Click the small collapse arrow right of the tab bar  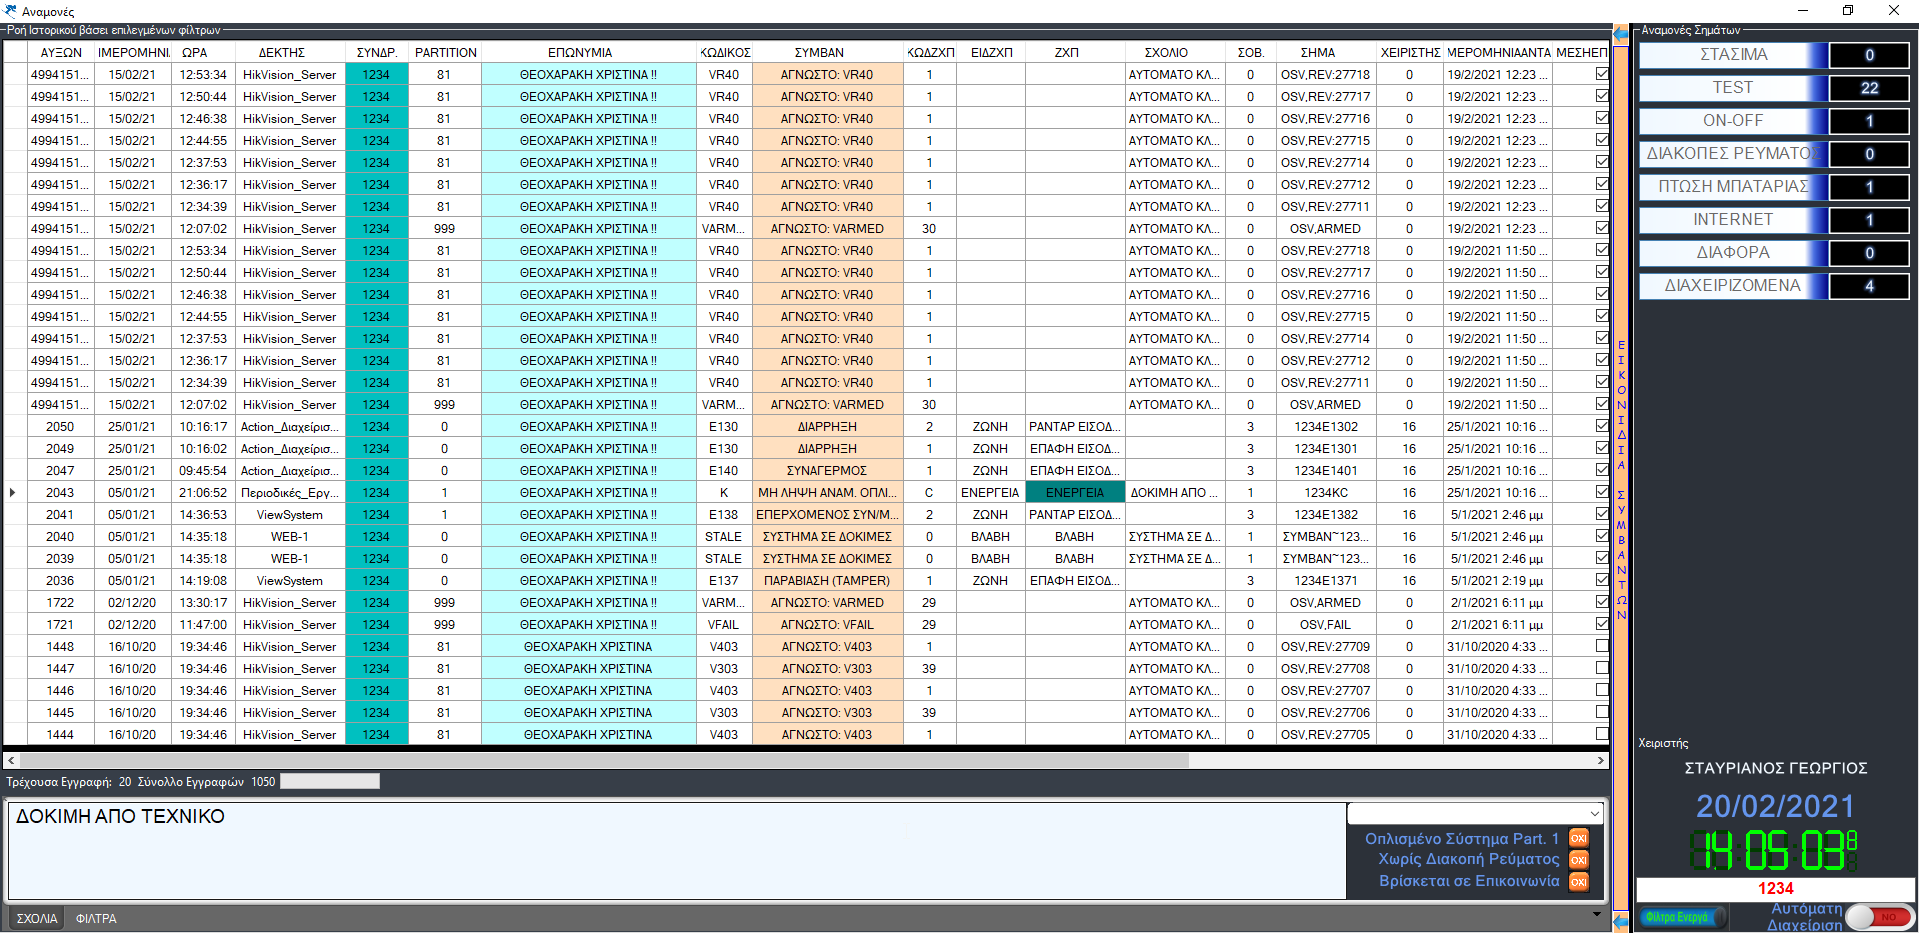(x=1597, y=914)
